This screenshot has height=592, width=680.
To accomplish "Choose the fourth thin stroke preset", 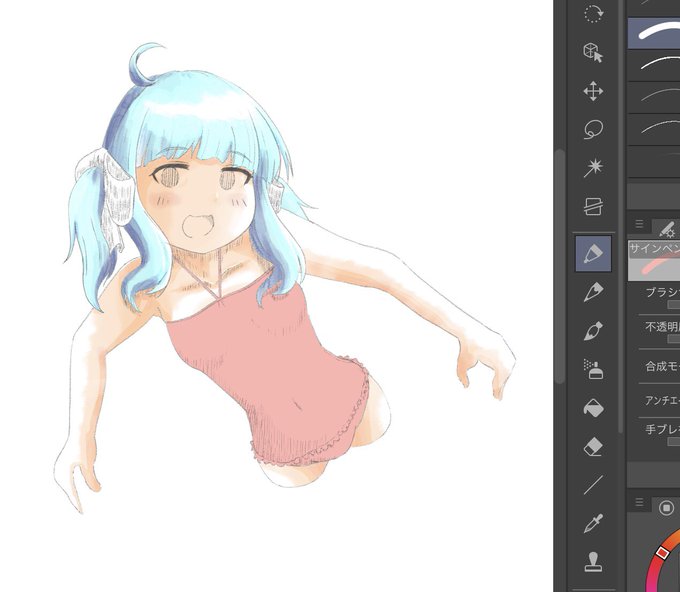I will (x=654, y=129).
